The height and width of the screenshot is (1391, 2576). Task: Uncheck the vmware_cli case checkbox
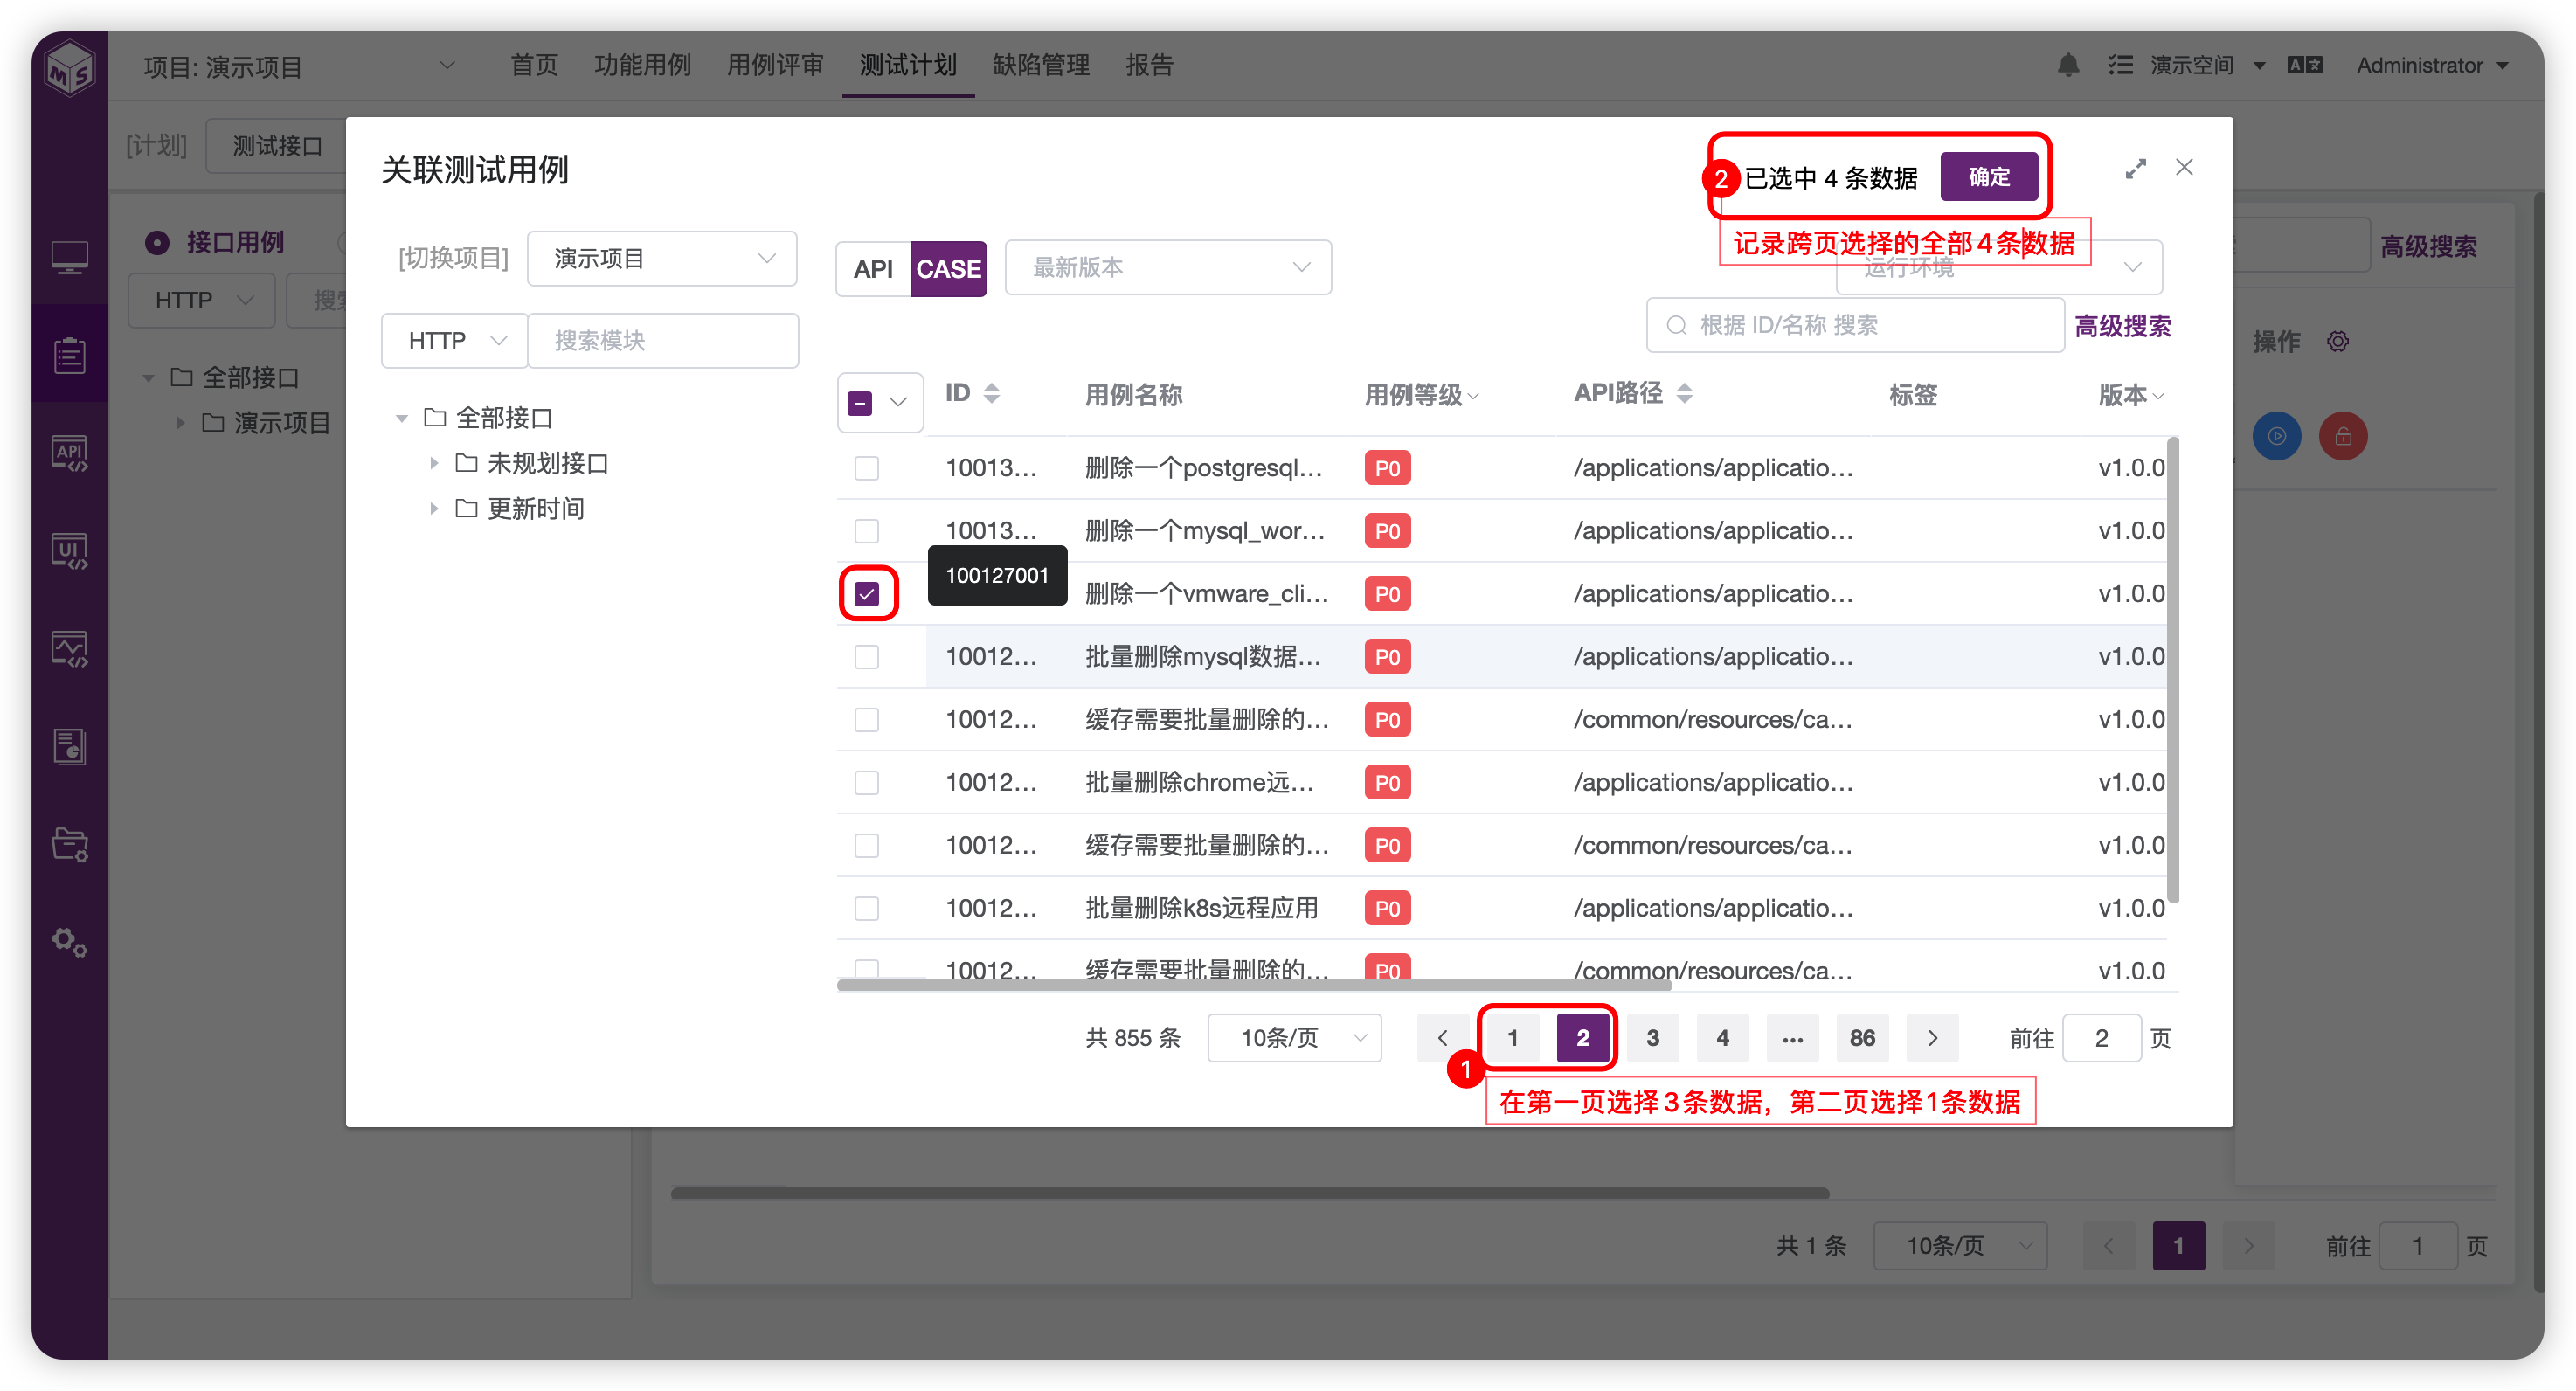(867, 594)
